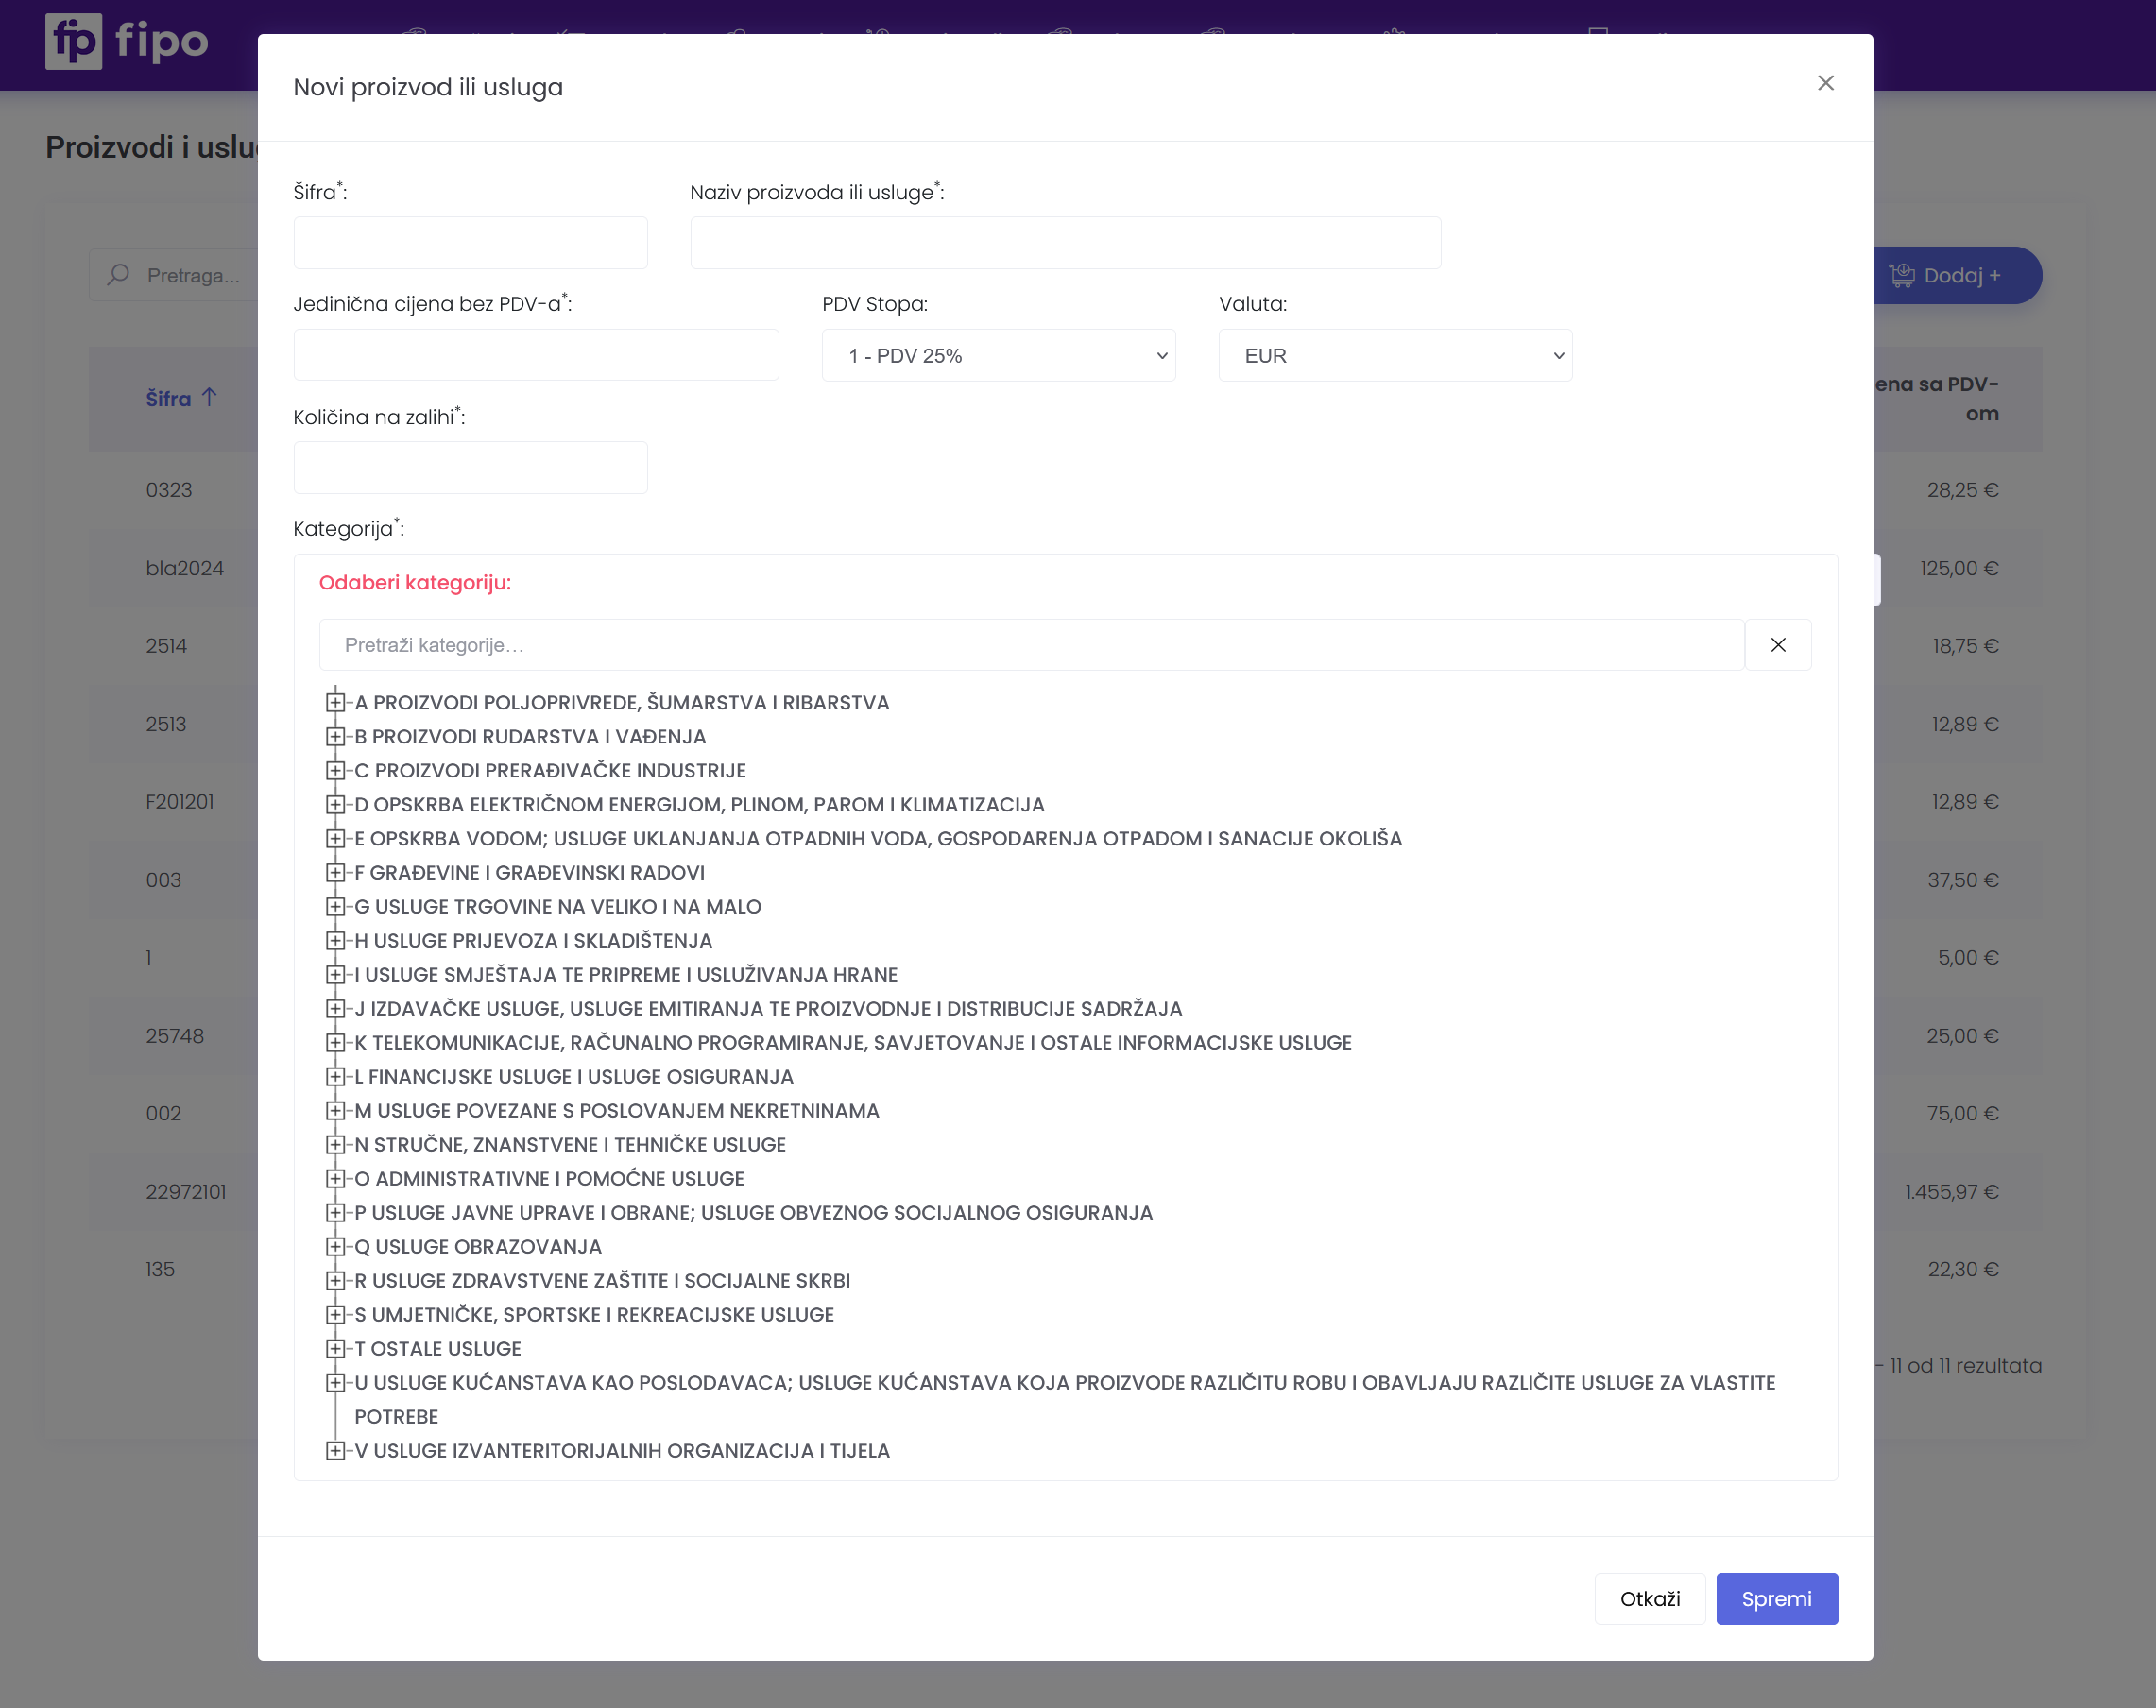Expand the F Građevine plus icon

tap(336, 872)
